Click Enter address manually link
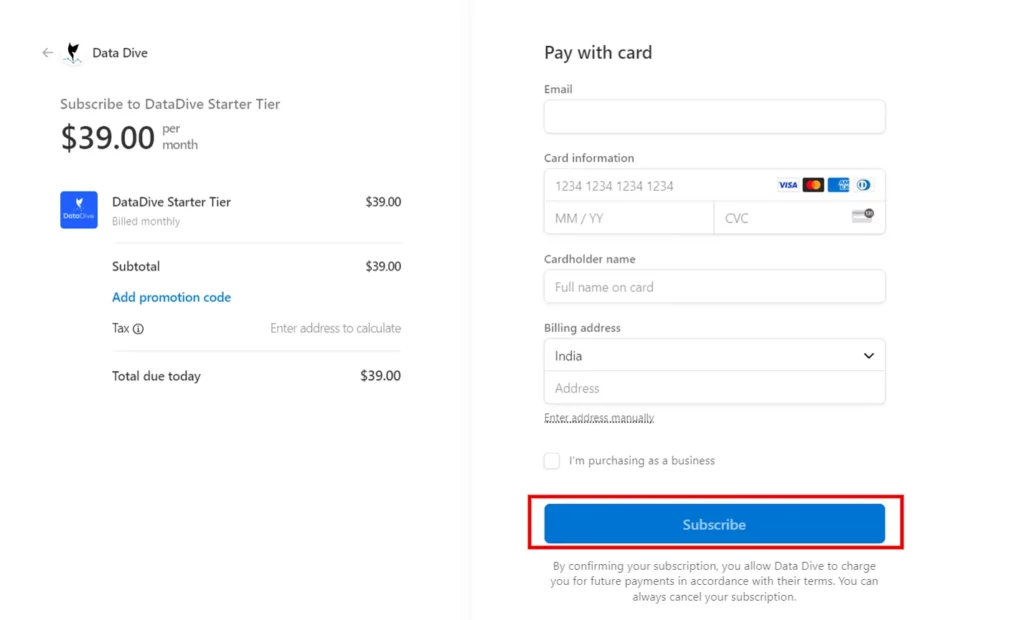Viewport: 1024px width, 620px height. tap(598, 417)
